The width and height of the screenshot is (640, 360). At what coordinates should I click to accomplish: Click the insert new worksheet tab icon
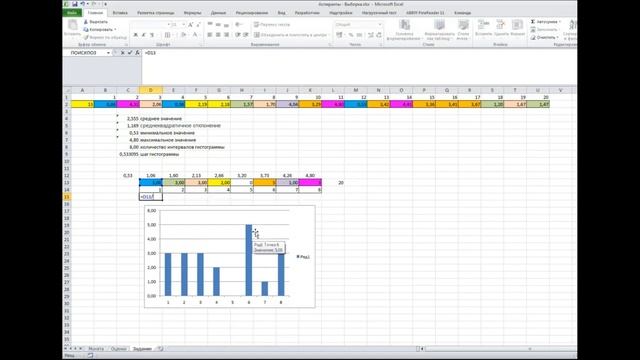click(x=160, y=349)
